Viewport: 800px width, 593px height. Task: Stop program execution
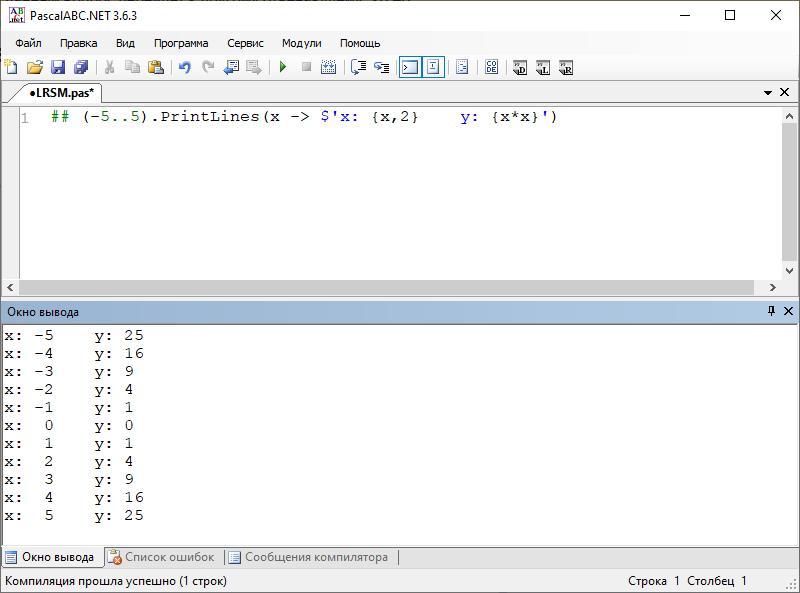tap(306, 67)
